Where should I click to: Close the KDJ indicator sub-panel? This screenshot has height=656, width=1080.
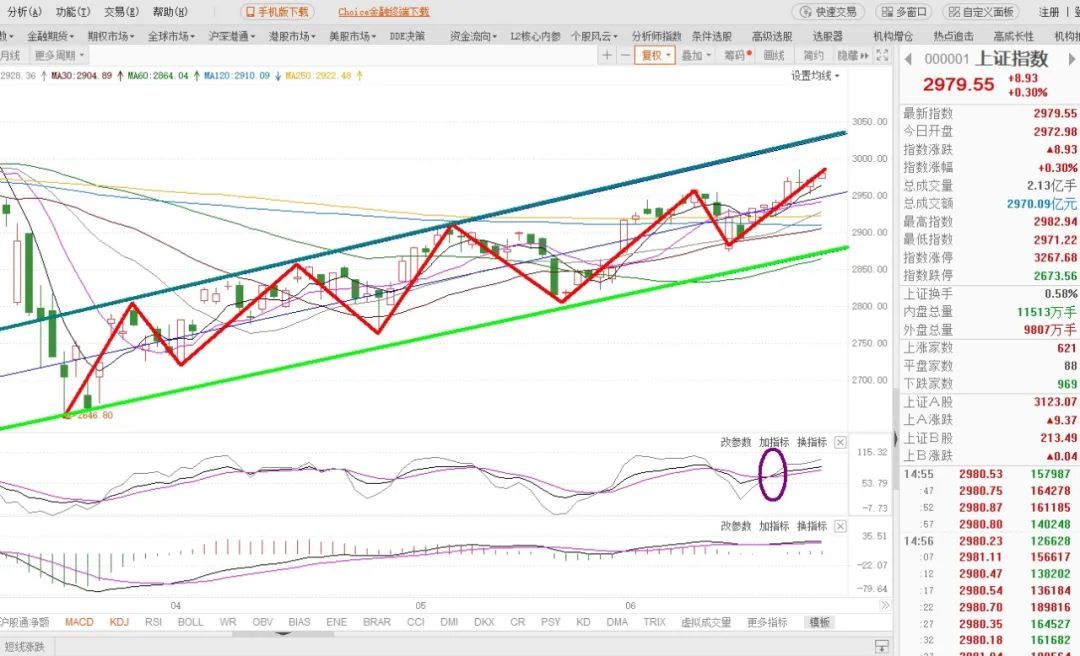840,442
